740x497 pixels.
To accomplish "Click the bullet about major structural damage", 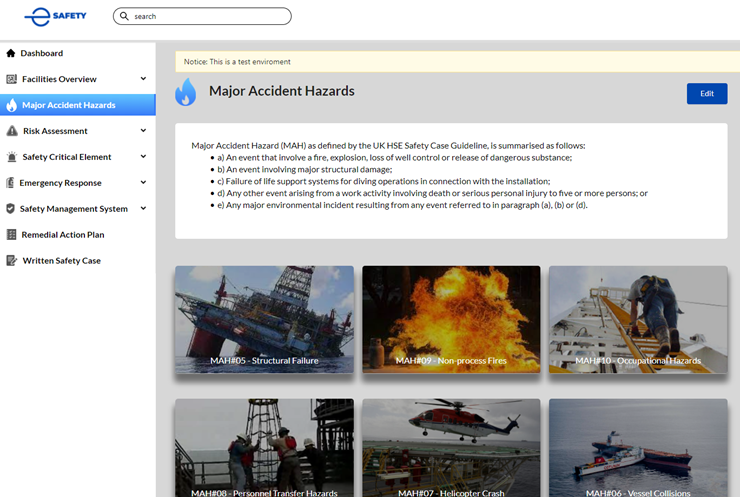I will pos(304,169).
